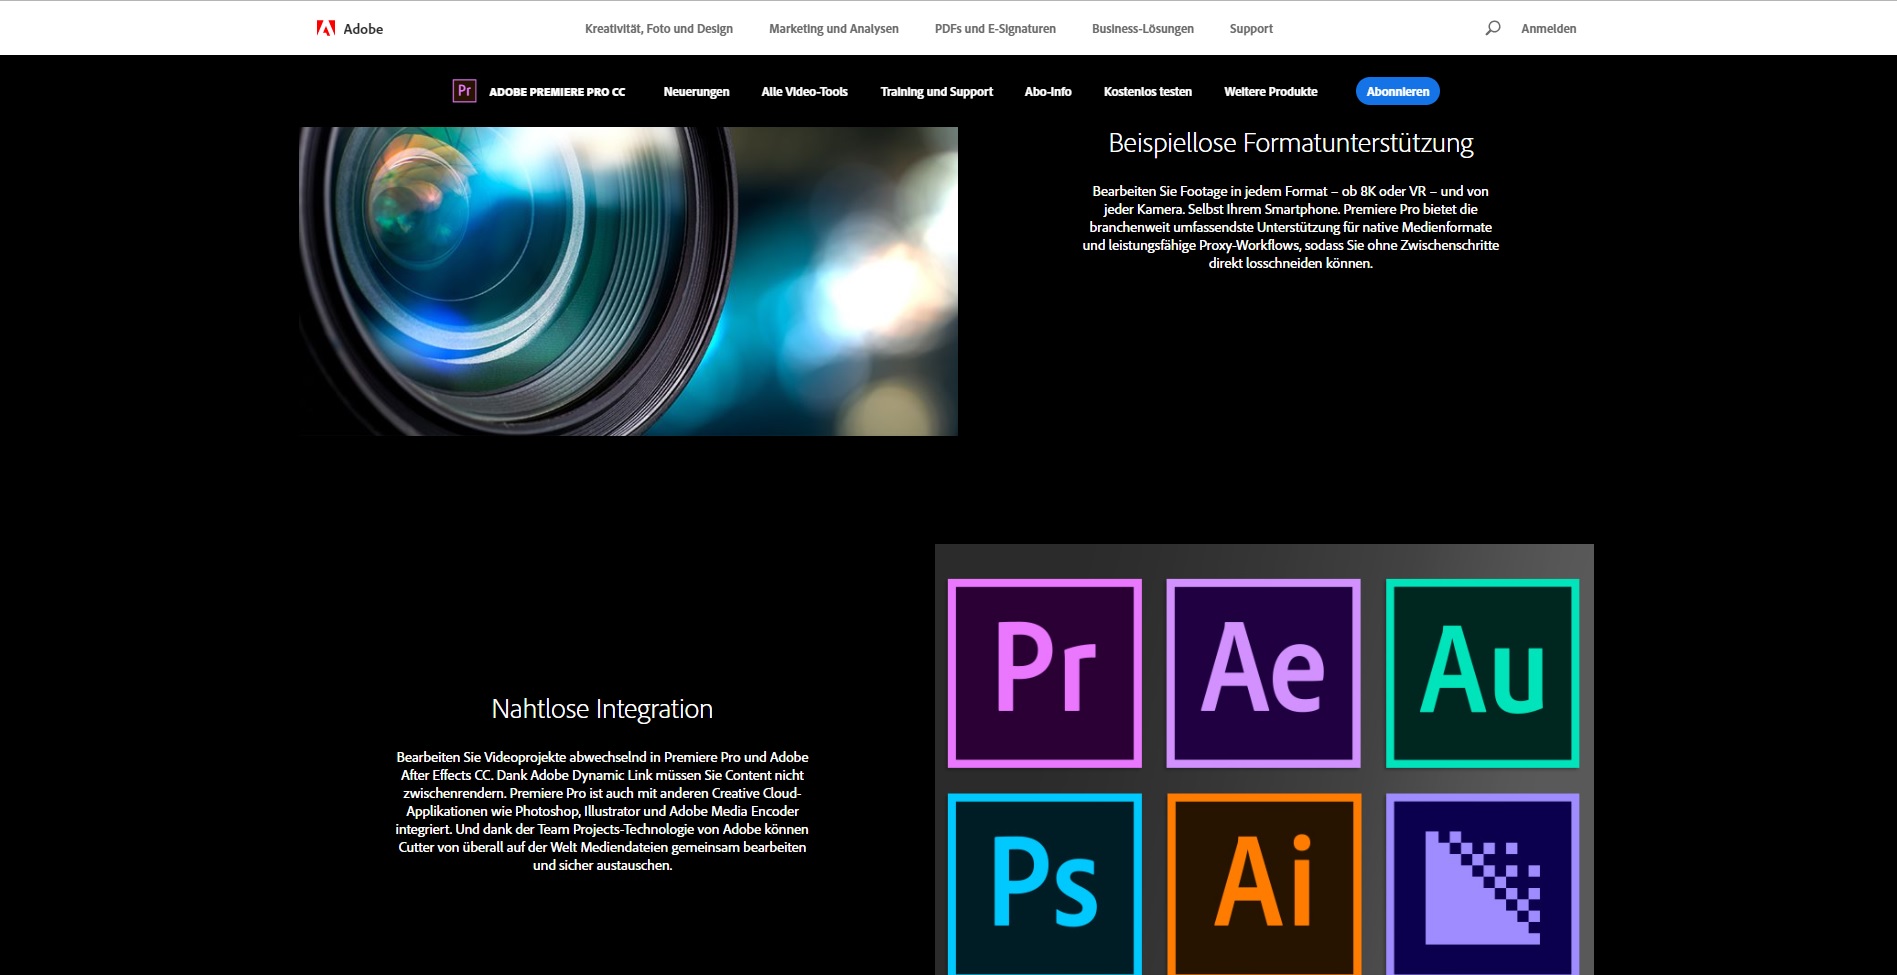The image size is (1897, 975).
Task: Go to Neuerungen section
Action: 696,92
